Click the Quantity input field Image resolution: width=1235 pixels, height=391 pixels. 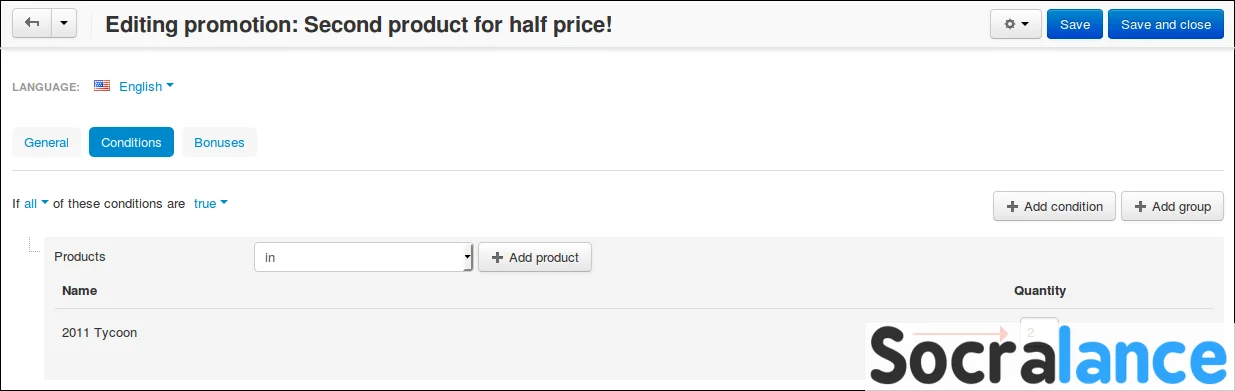1039,333
